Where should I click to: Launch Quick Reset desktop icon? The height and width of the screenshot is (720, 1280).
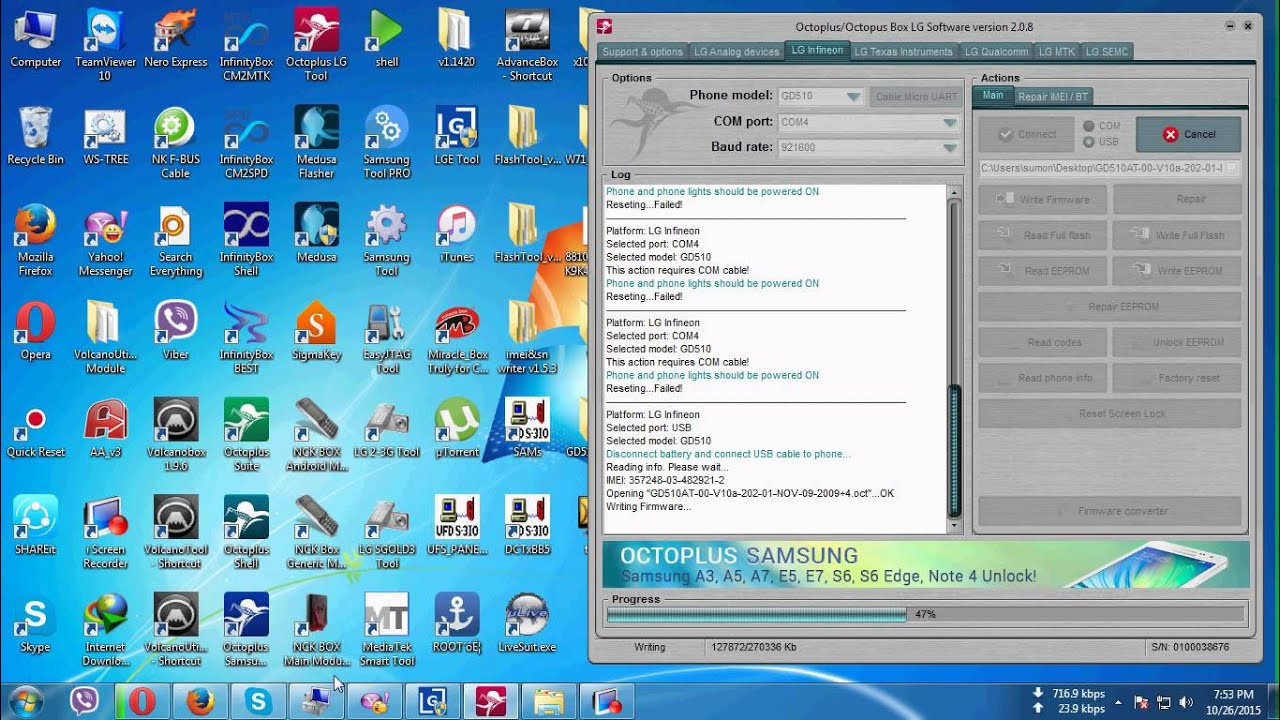pyautogui.click(x=35, y=429)
